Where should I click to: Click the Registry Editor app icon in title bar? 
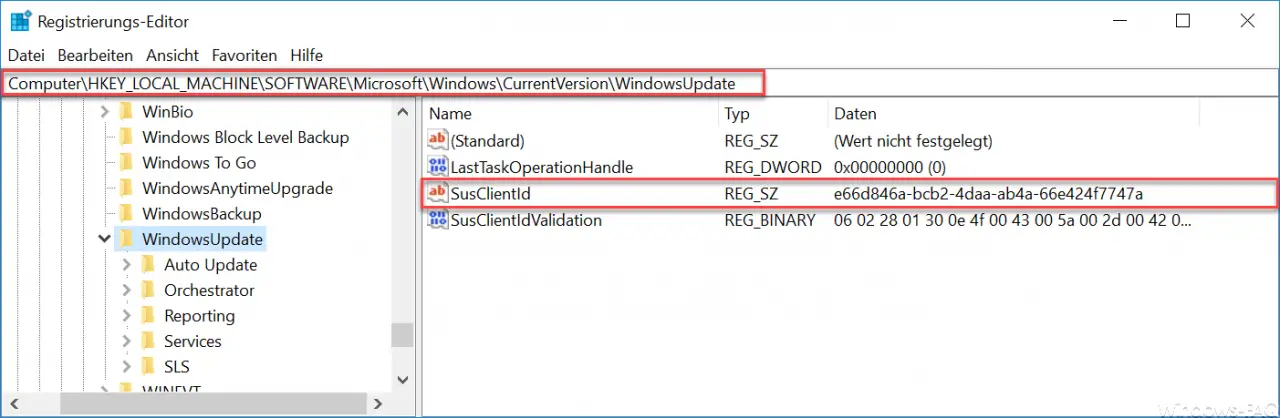point(21,21)
